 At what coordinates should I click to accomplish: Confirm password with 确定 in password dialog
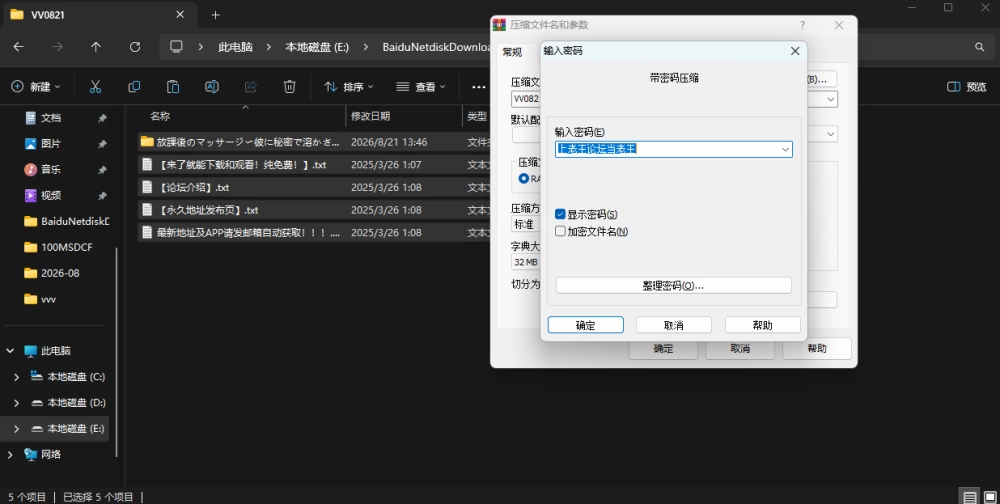point(585,325)
